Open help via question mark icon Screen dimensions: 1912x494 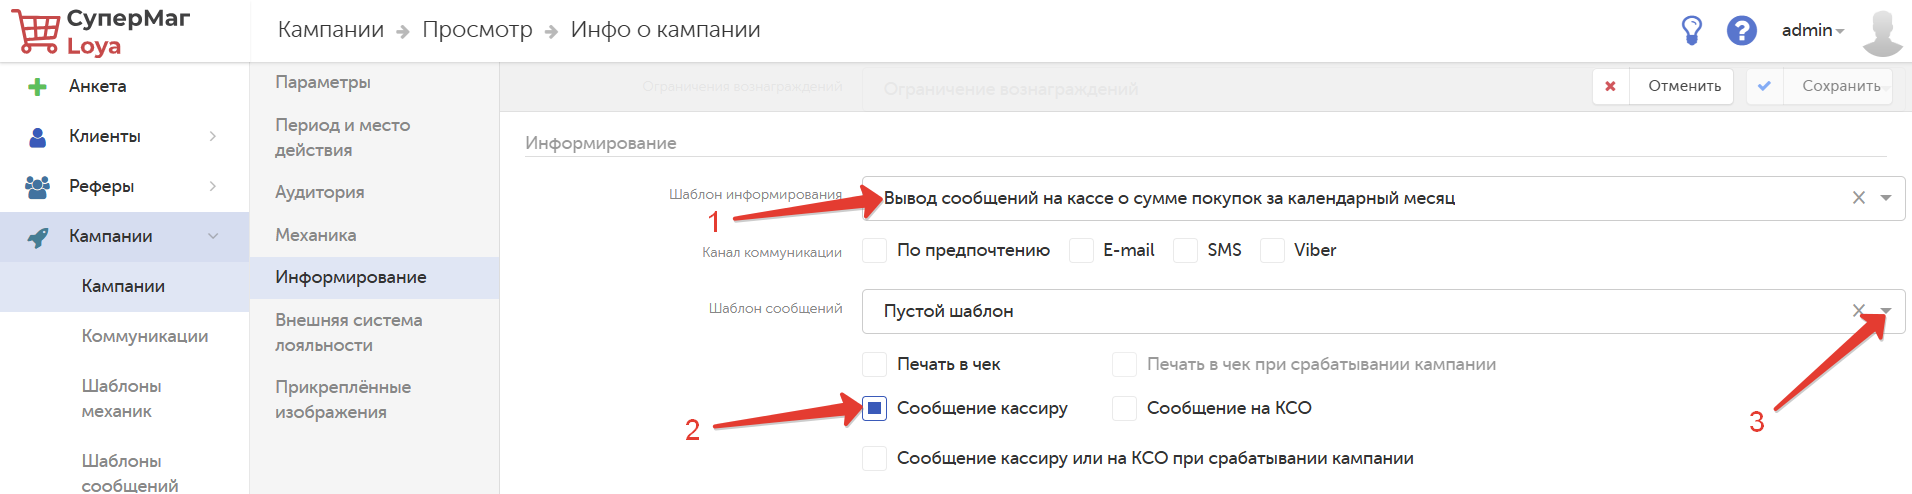[x=1741, y=30]
